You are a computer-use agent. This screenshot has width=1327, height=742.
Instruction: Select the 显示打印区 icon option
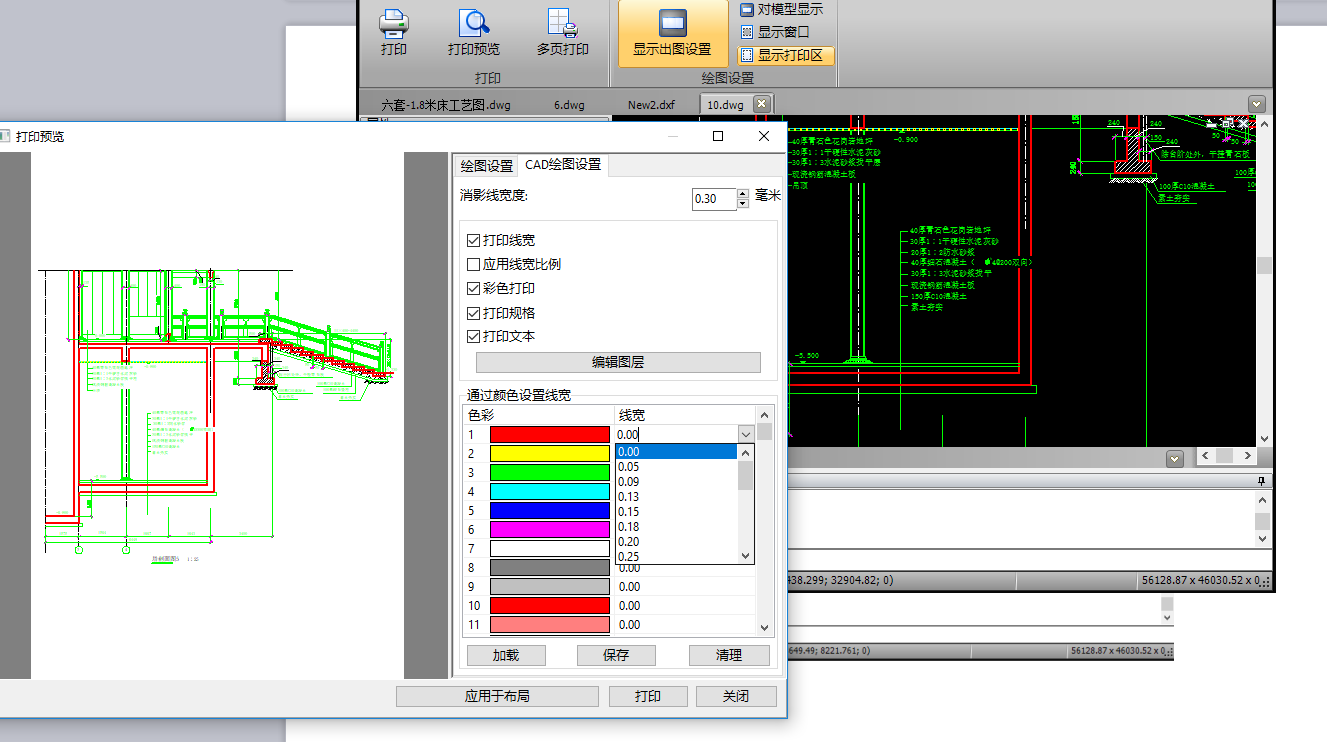(747, 55)
